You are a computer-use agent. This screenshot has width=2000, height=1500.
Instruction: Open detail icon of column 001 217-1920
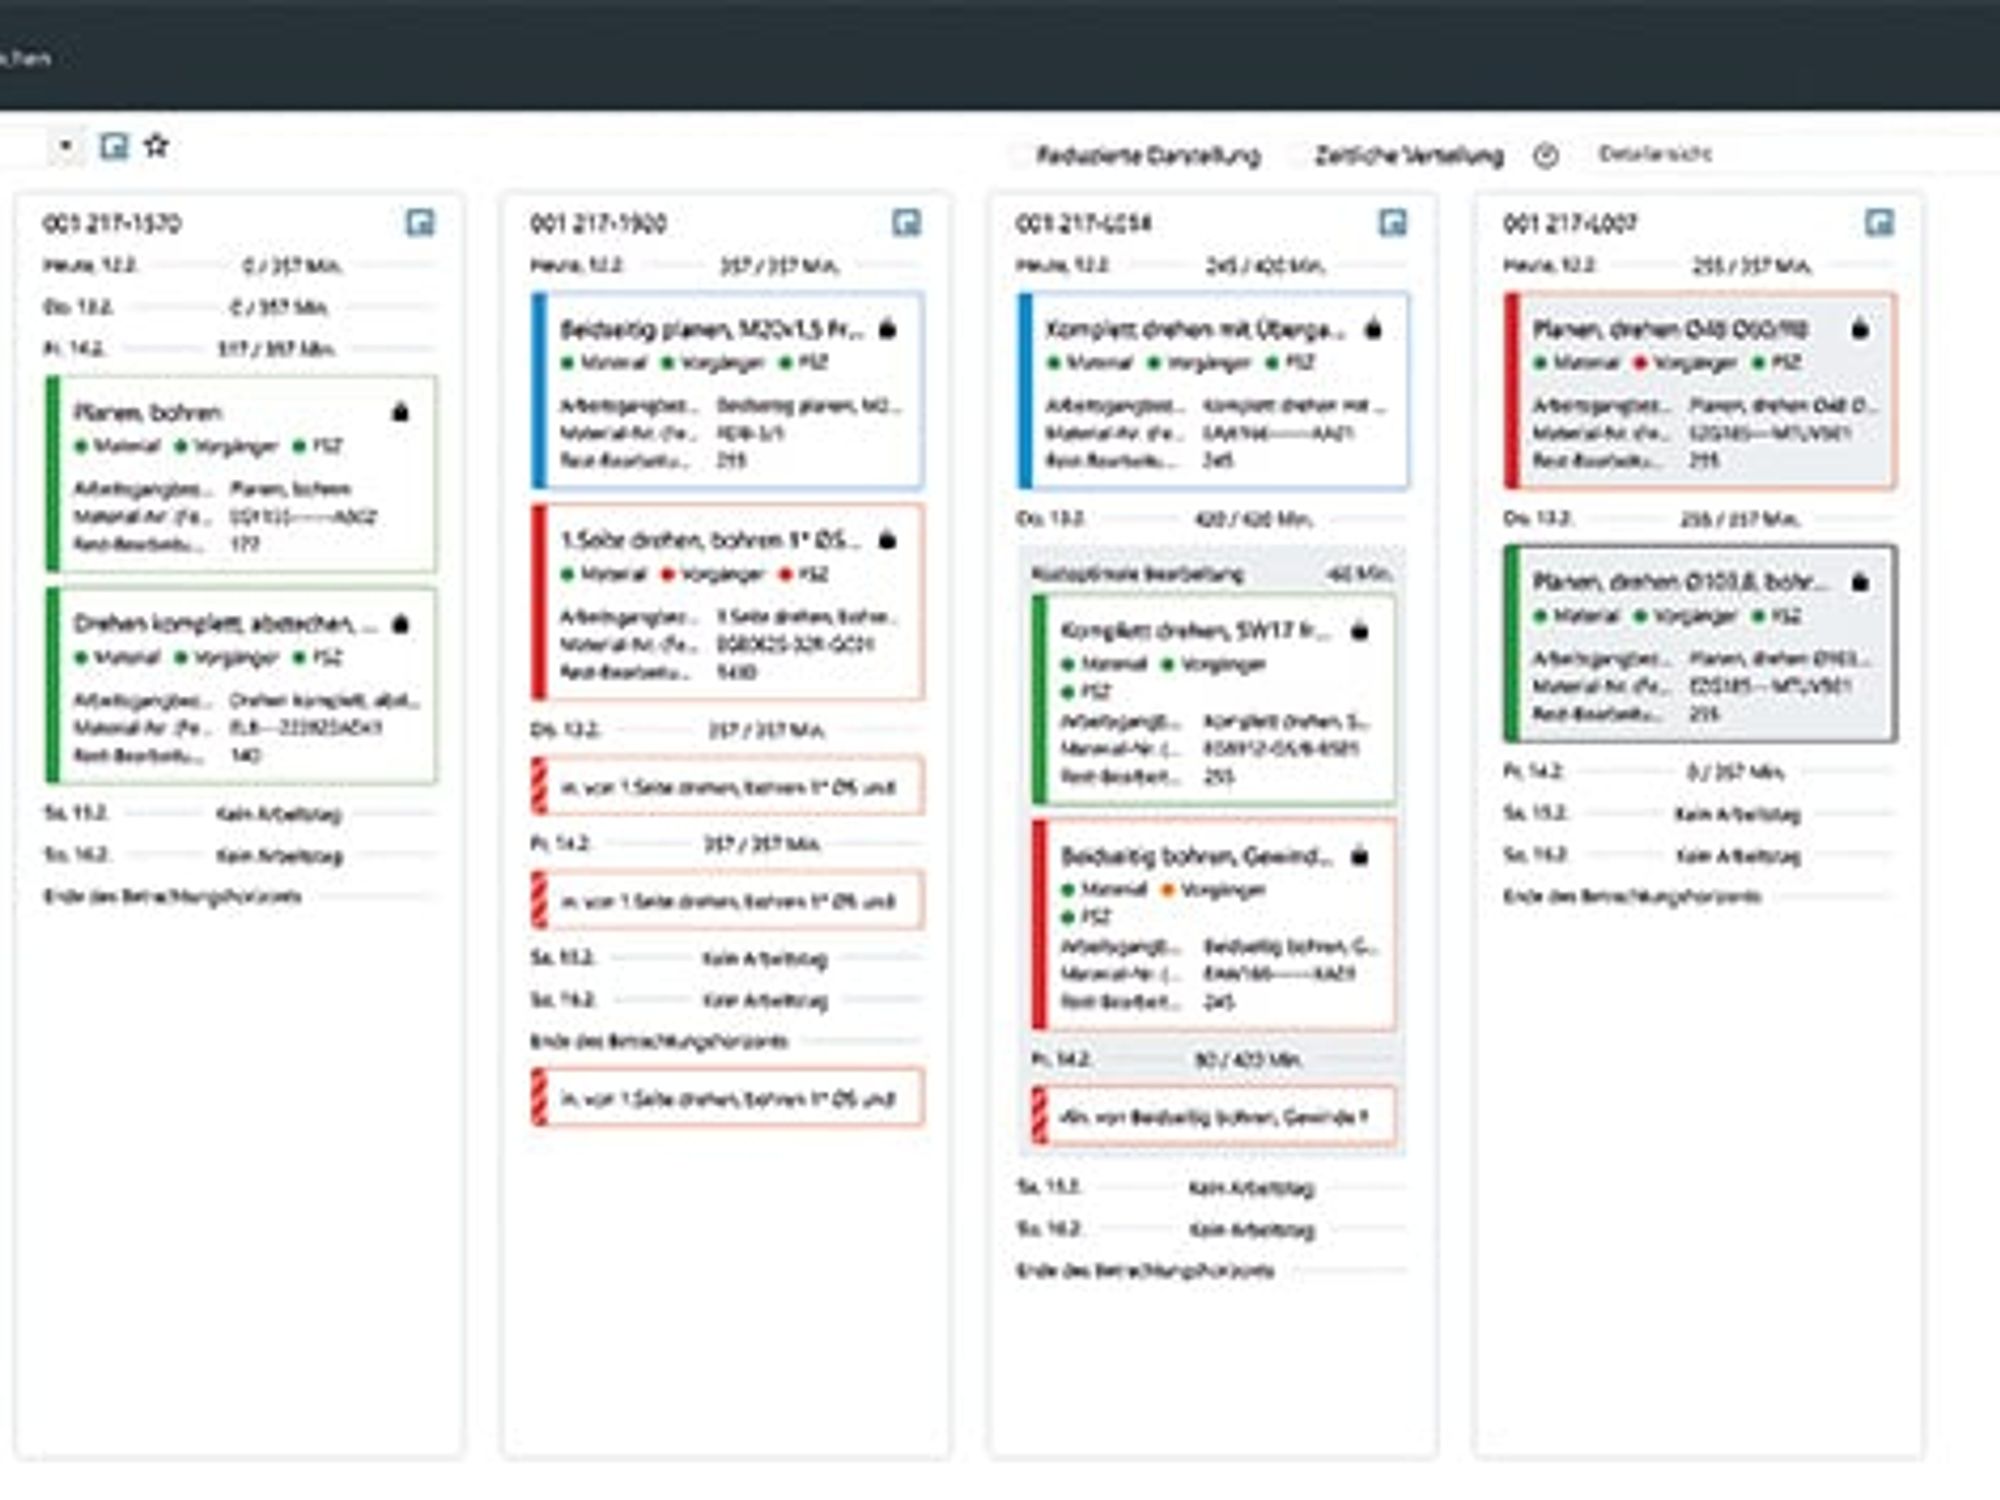906,222
